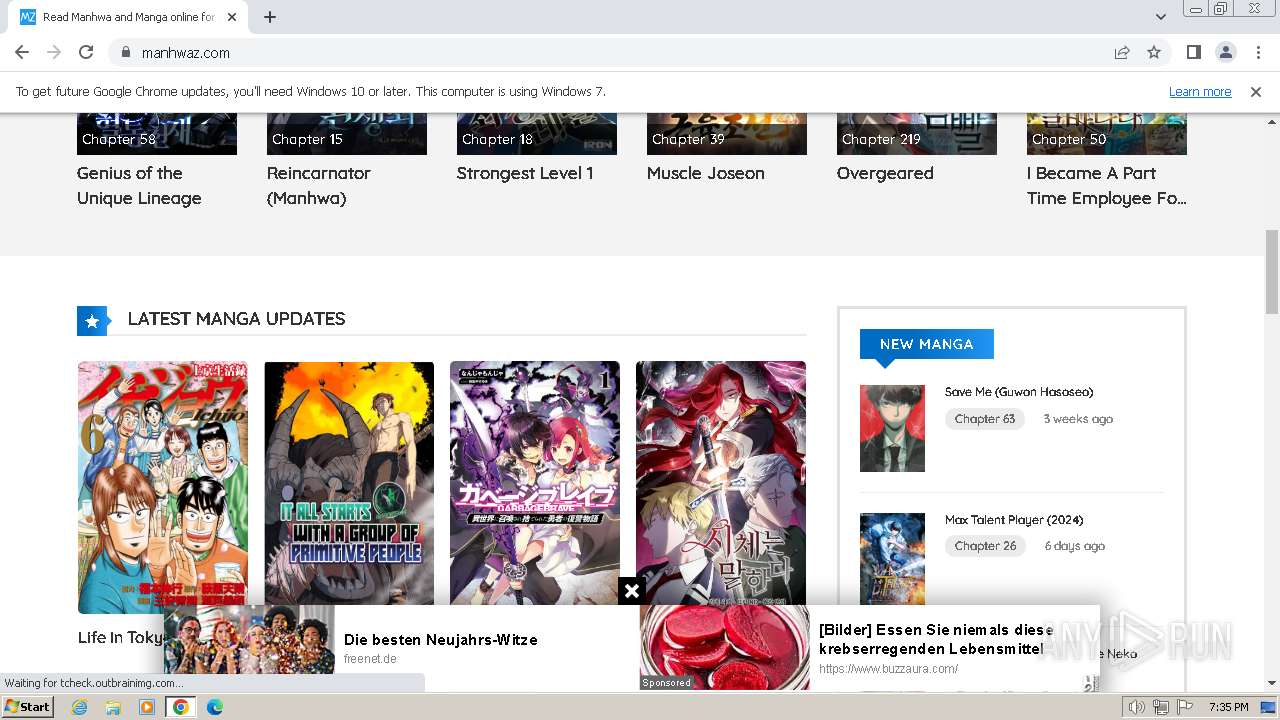Close the manhwaz browser tab

coord(232,17)
